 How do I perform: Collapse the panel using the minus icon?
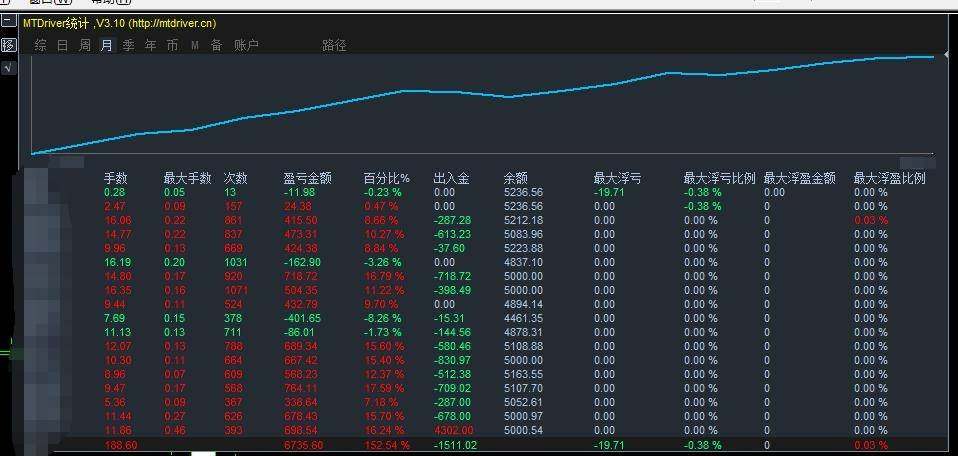point(8,22)
